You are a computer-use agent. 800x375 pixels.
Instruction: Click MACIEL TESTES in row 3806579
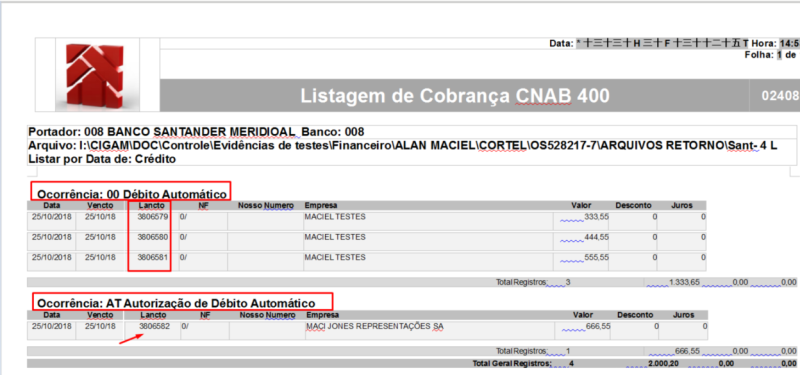coord(335,217)
